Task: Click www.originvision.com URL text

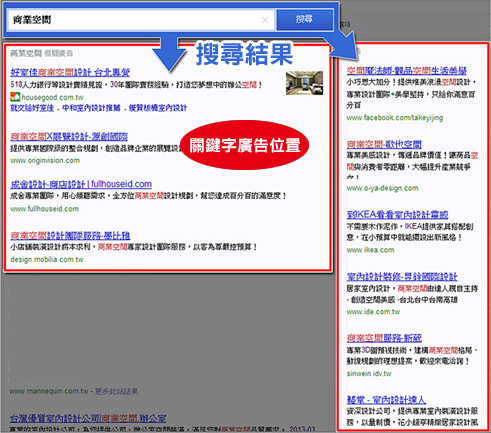Action: click(45, 160)
